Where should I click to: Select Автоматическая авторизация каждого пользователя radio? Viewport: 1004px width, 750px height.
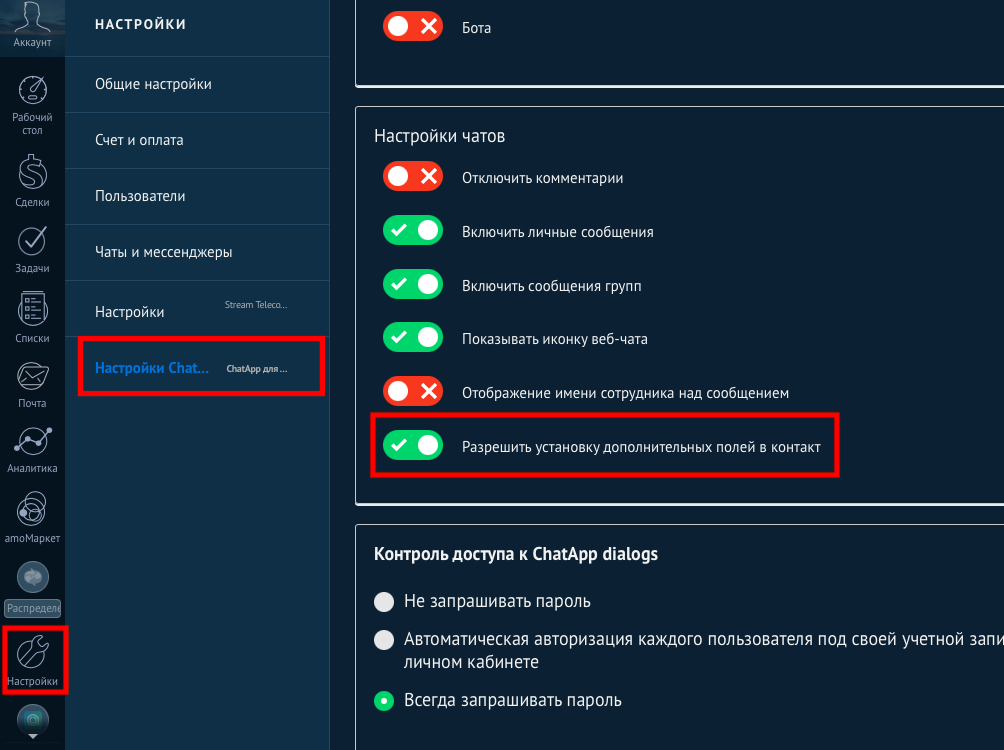coord(384,640)
